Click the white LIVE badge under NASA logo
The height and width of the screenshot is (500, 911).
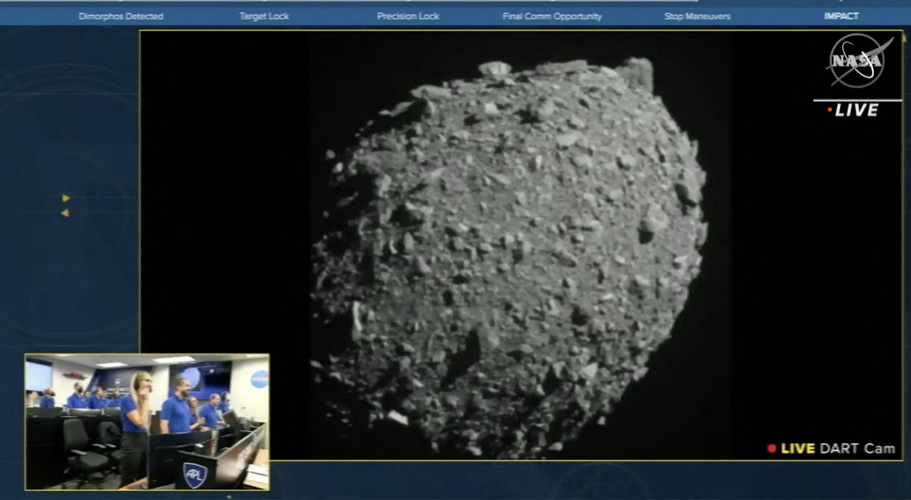tap(855, 110)
